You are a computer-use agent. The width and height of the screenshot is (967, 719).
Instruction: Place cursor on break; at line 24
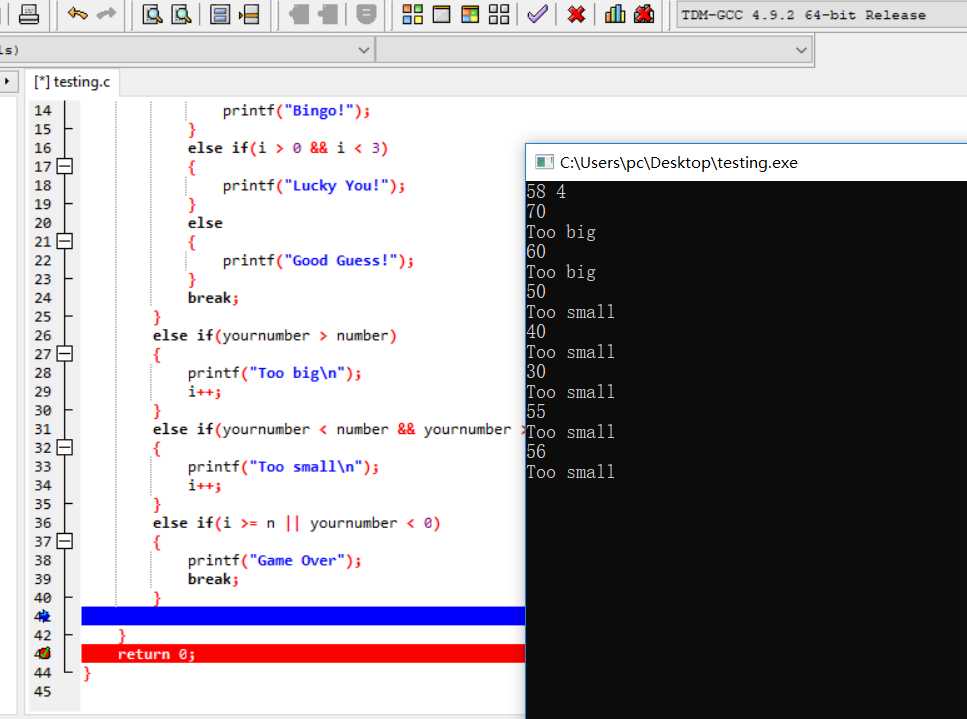pyautogui.click(x=213, y=298)
